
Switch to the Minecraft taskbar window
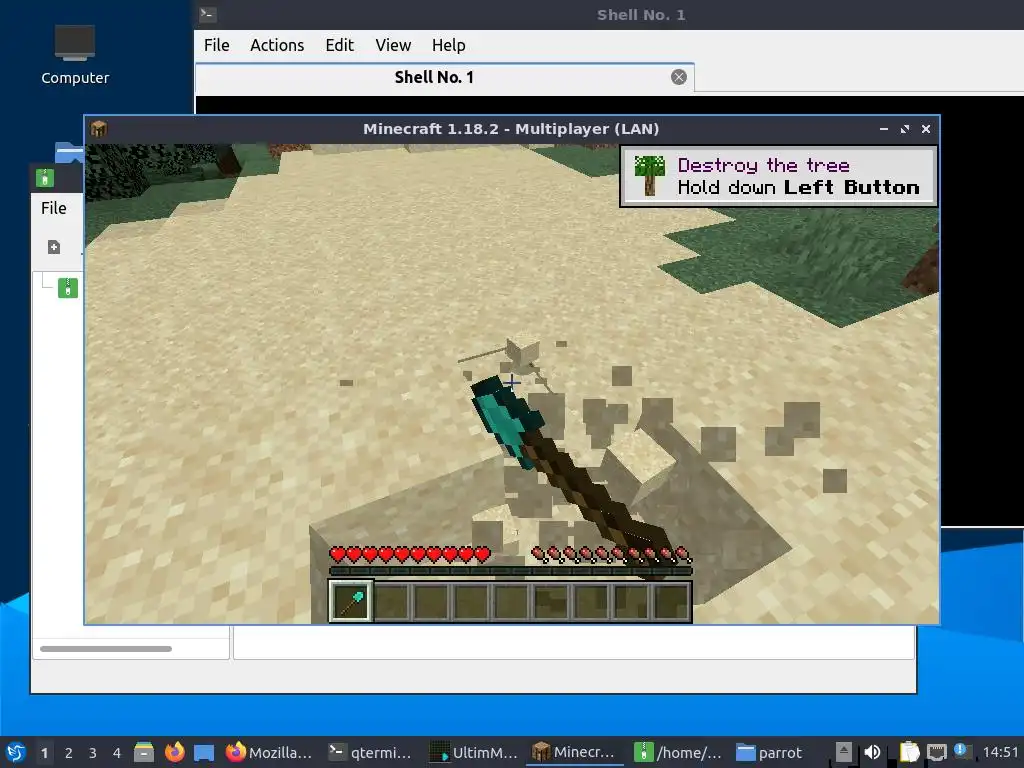click(574, 752)
